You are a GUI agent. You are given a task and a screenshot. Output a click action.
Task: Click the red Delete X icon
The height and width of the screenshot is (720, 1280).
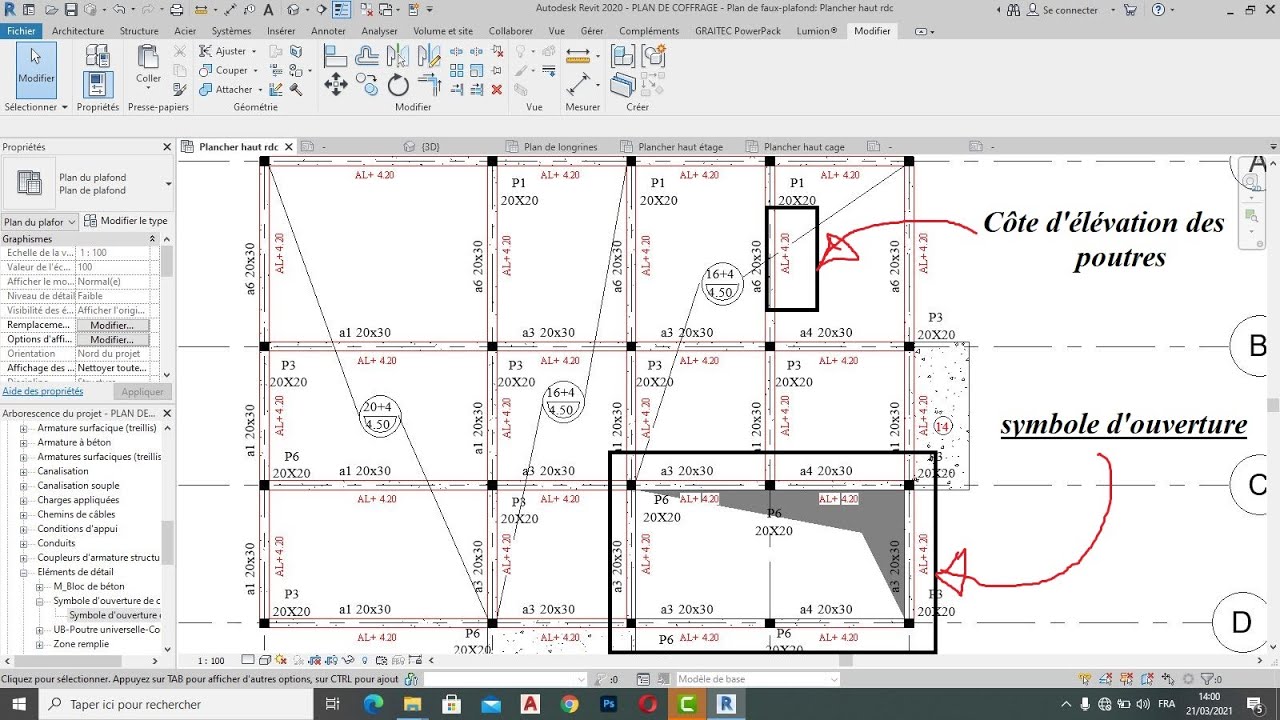(497, 89)
